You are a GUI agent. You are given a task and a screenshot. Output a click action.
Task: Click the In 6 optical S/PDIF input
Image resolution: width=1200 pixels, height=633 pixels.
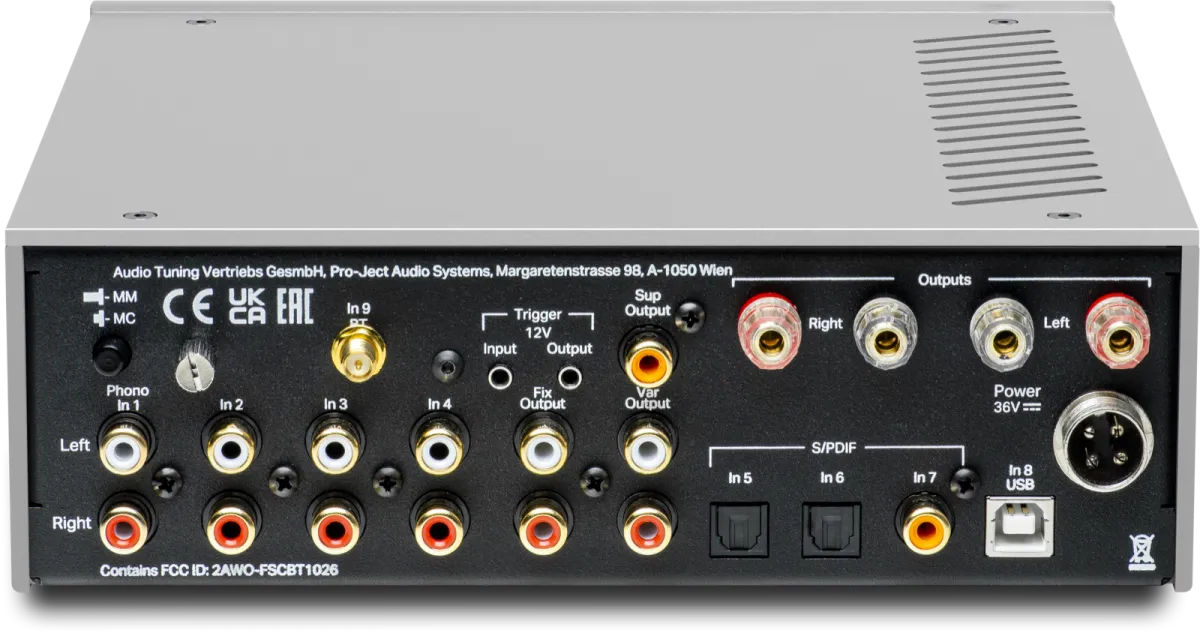click(832, 526)
